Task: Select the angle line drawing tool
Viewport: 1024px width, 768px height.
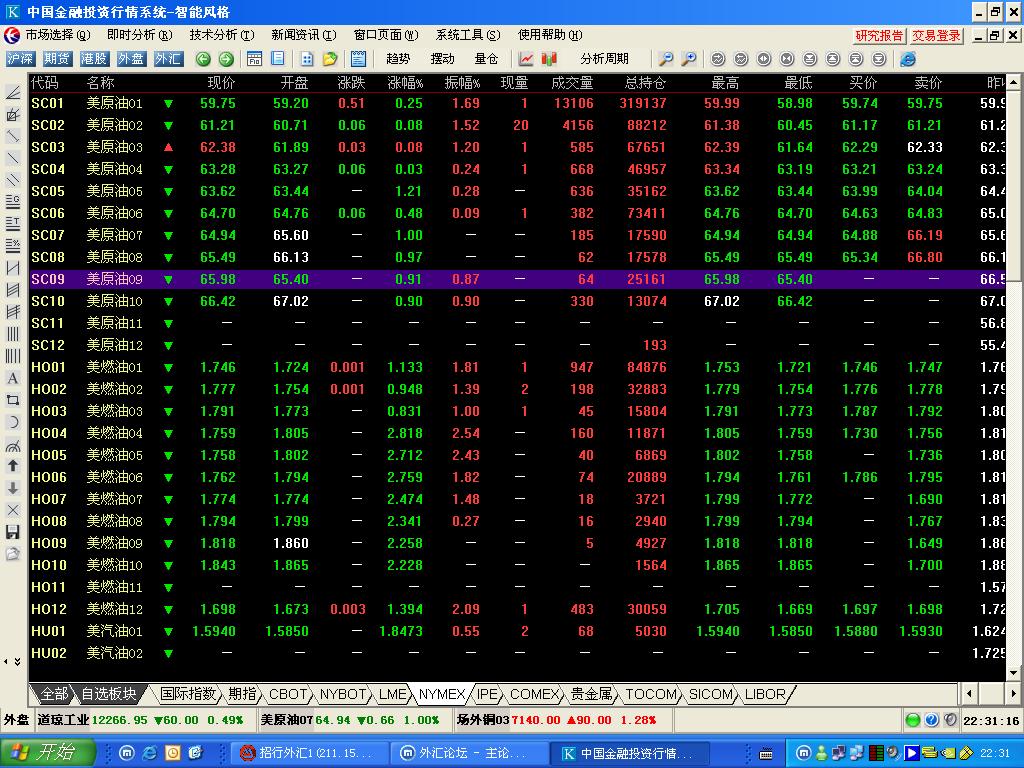Action: [12, 93]
